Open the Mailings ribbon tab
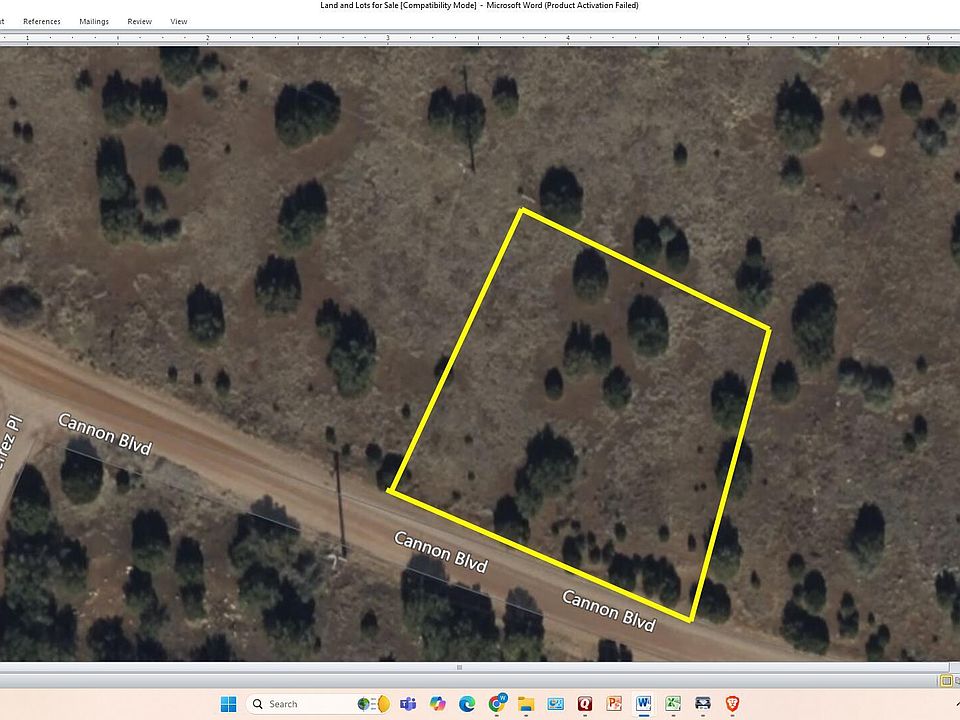Image resolution: width=960 pixels, height=720 pixels. click(x=94, y=21)
